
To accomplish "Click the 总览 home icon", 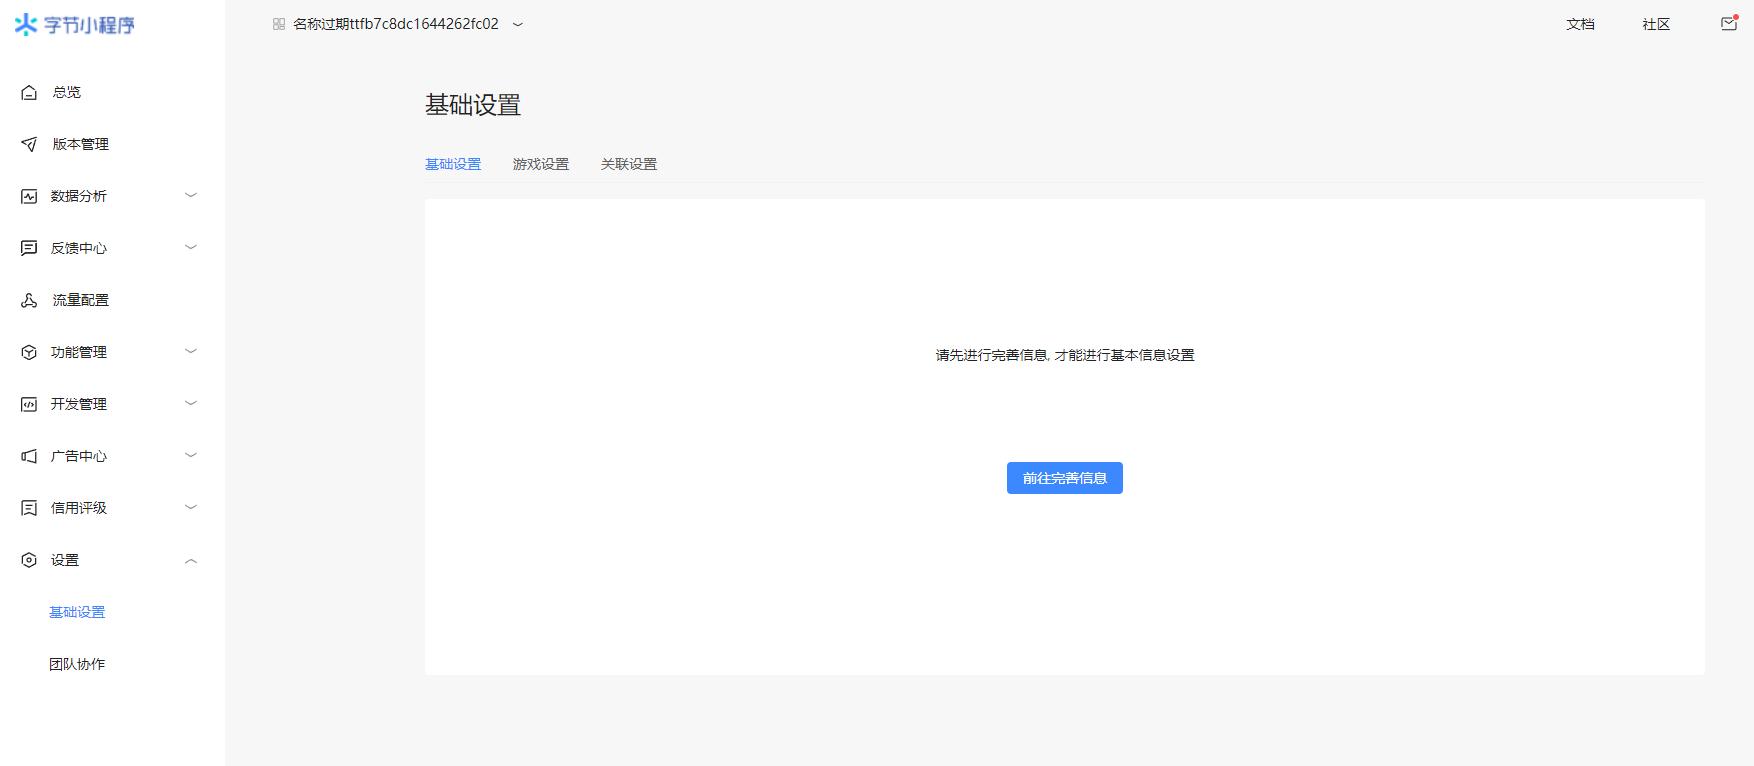I will (29, 92).
